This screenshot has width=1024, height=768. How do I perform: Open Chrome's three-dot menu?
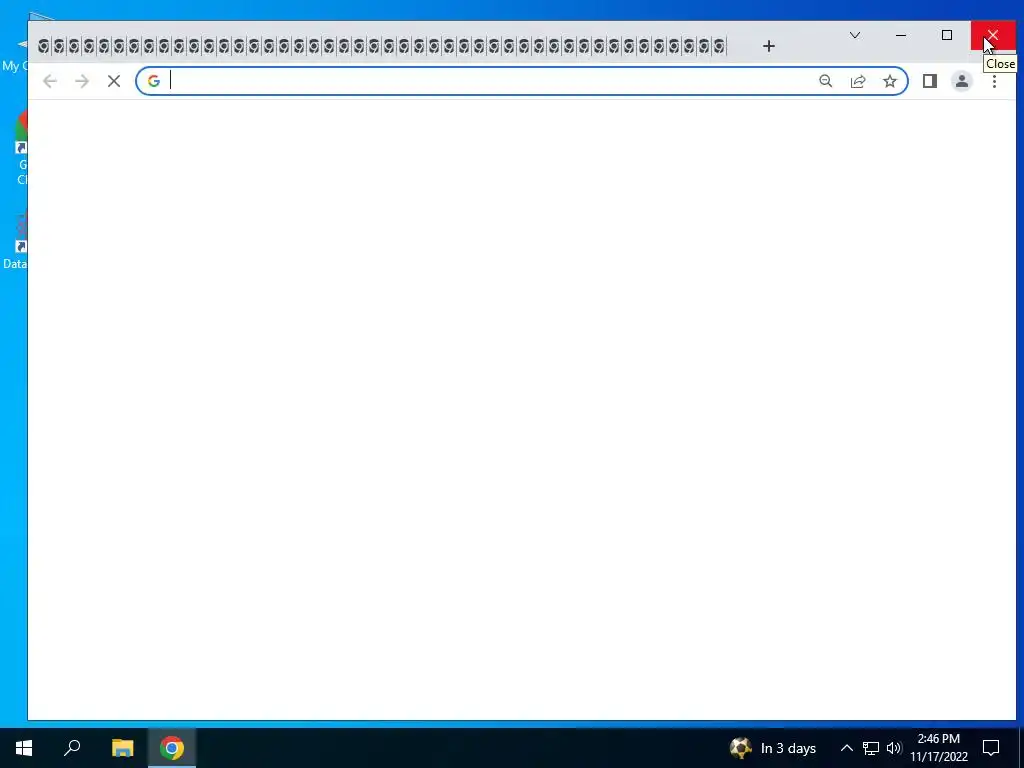click(994, 81)
